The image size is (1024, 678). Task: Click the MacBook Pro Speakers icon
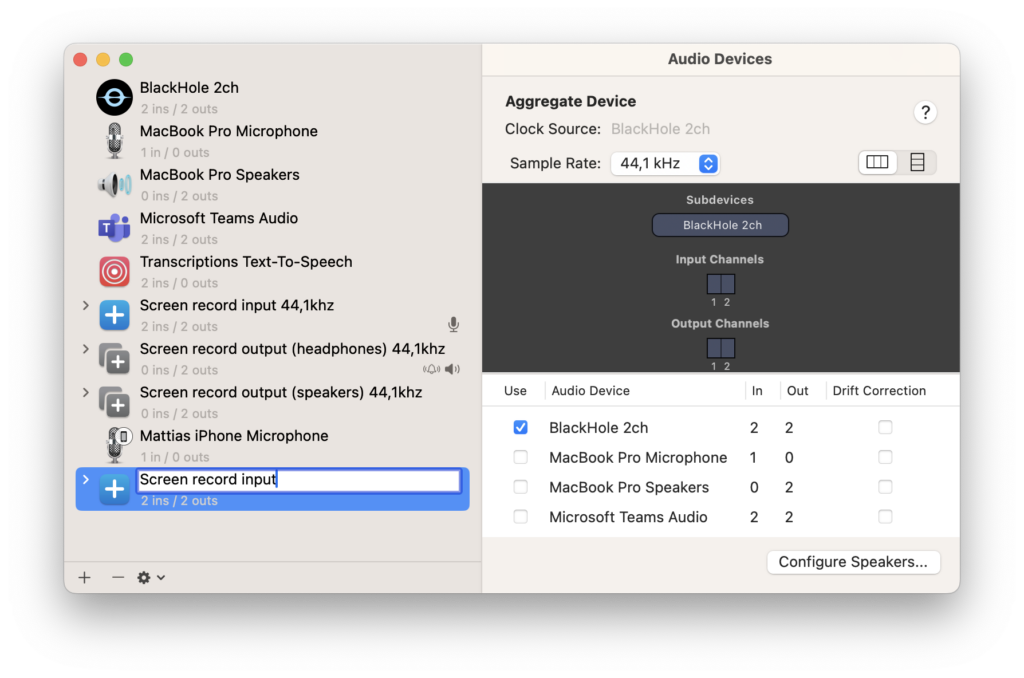114,184
